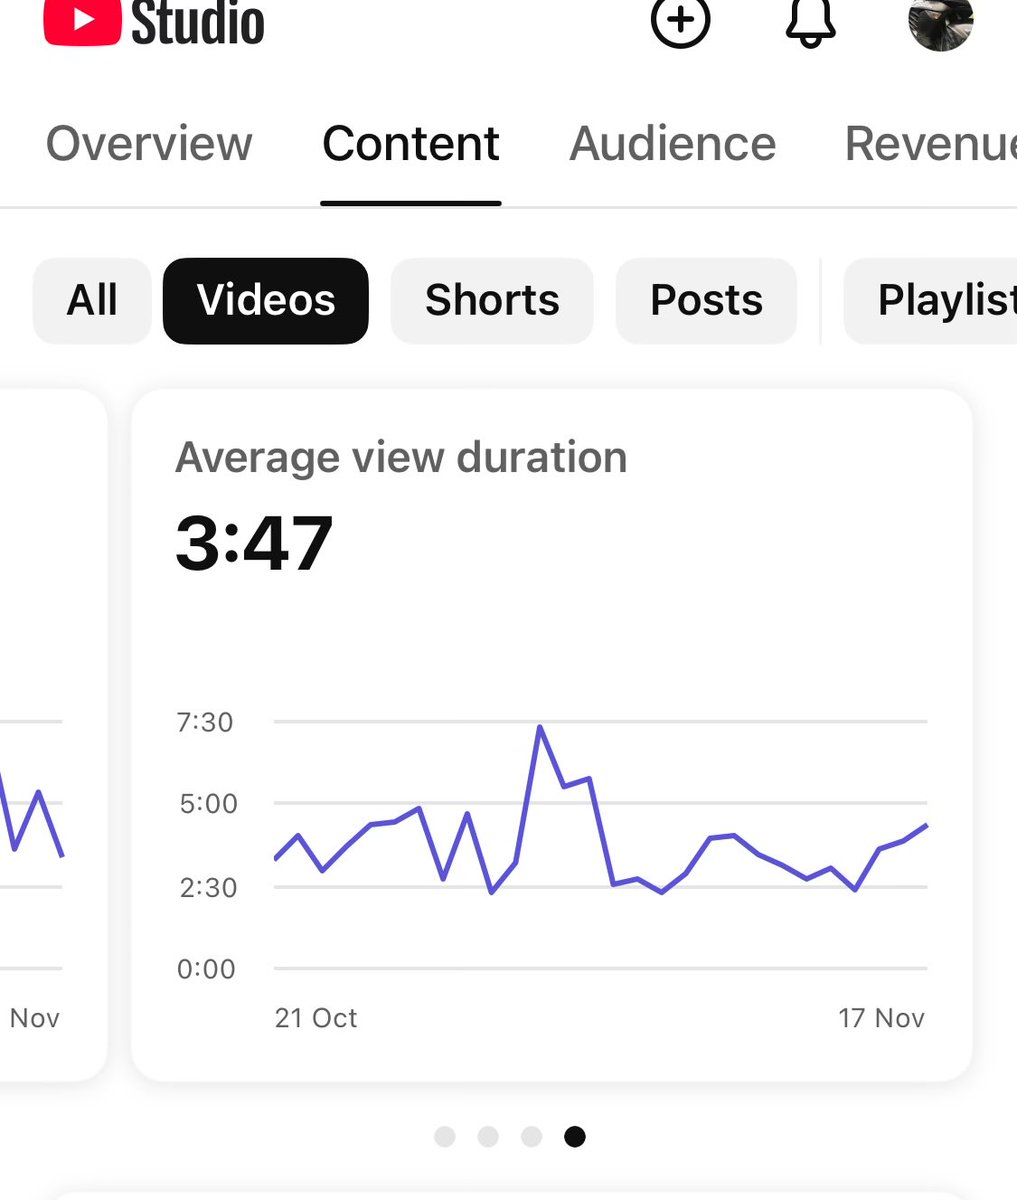Open the account profile avatar
The height and width of the screenshot is (1200, 1017).
941,22
